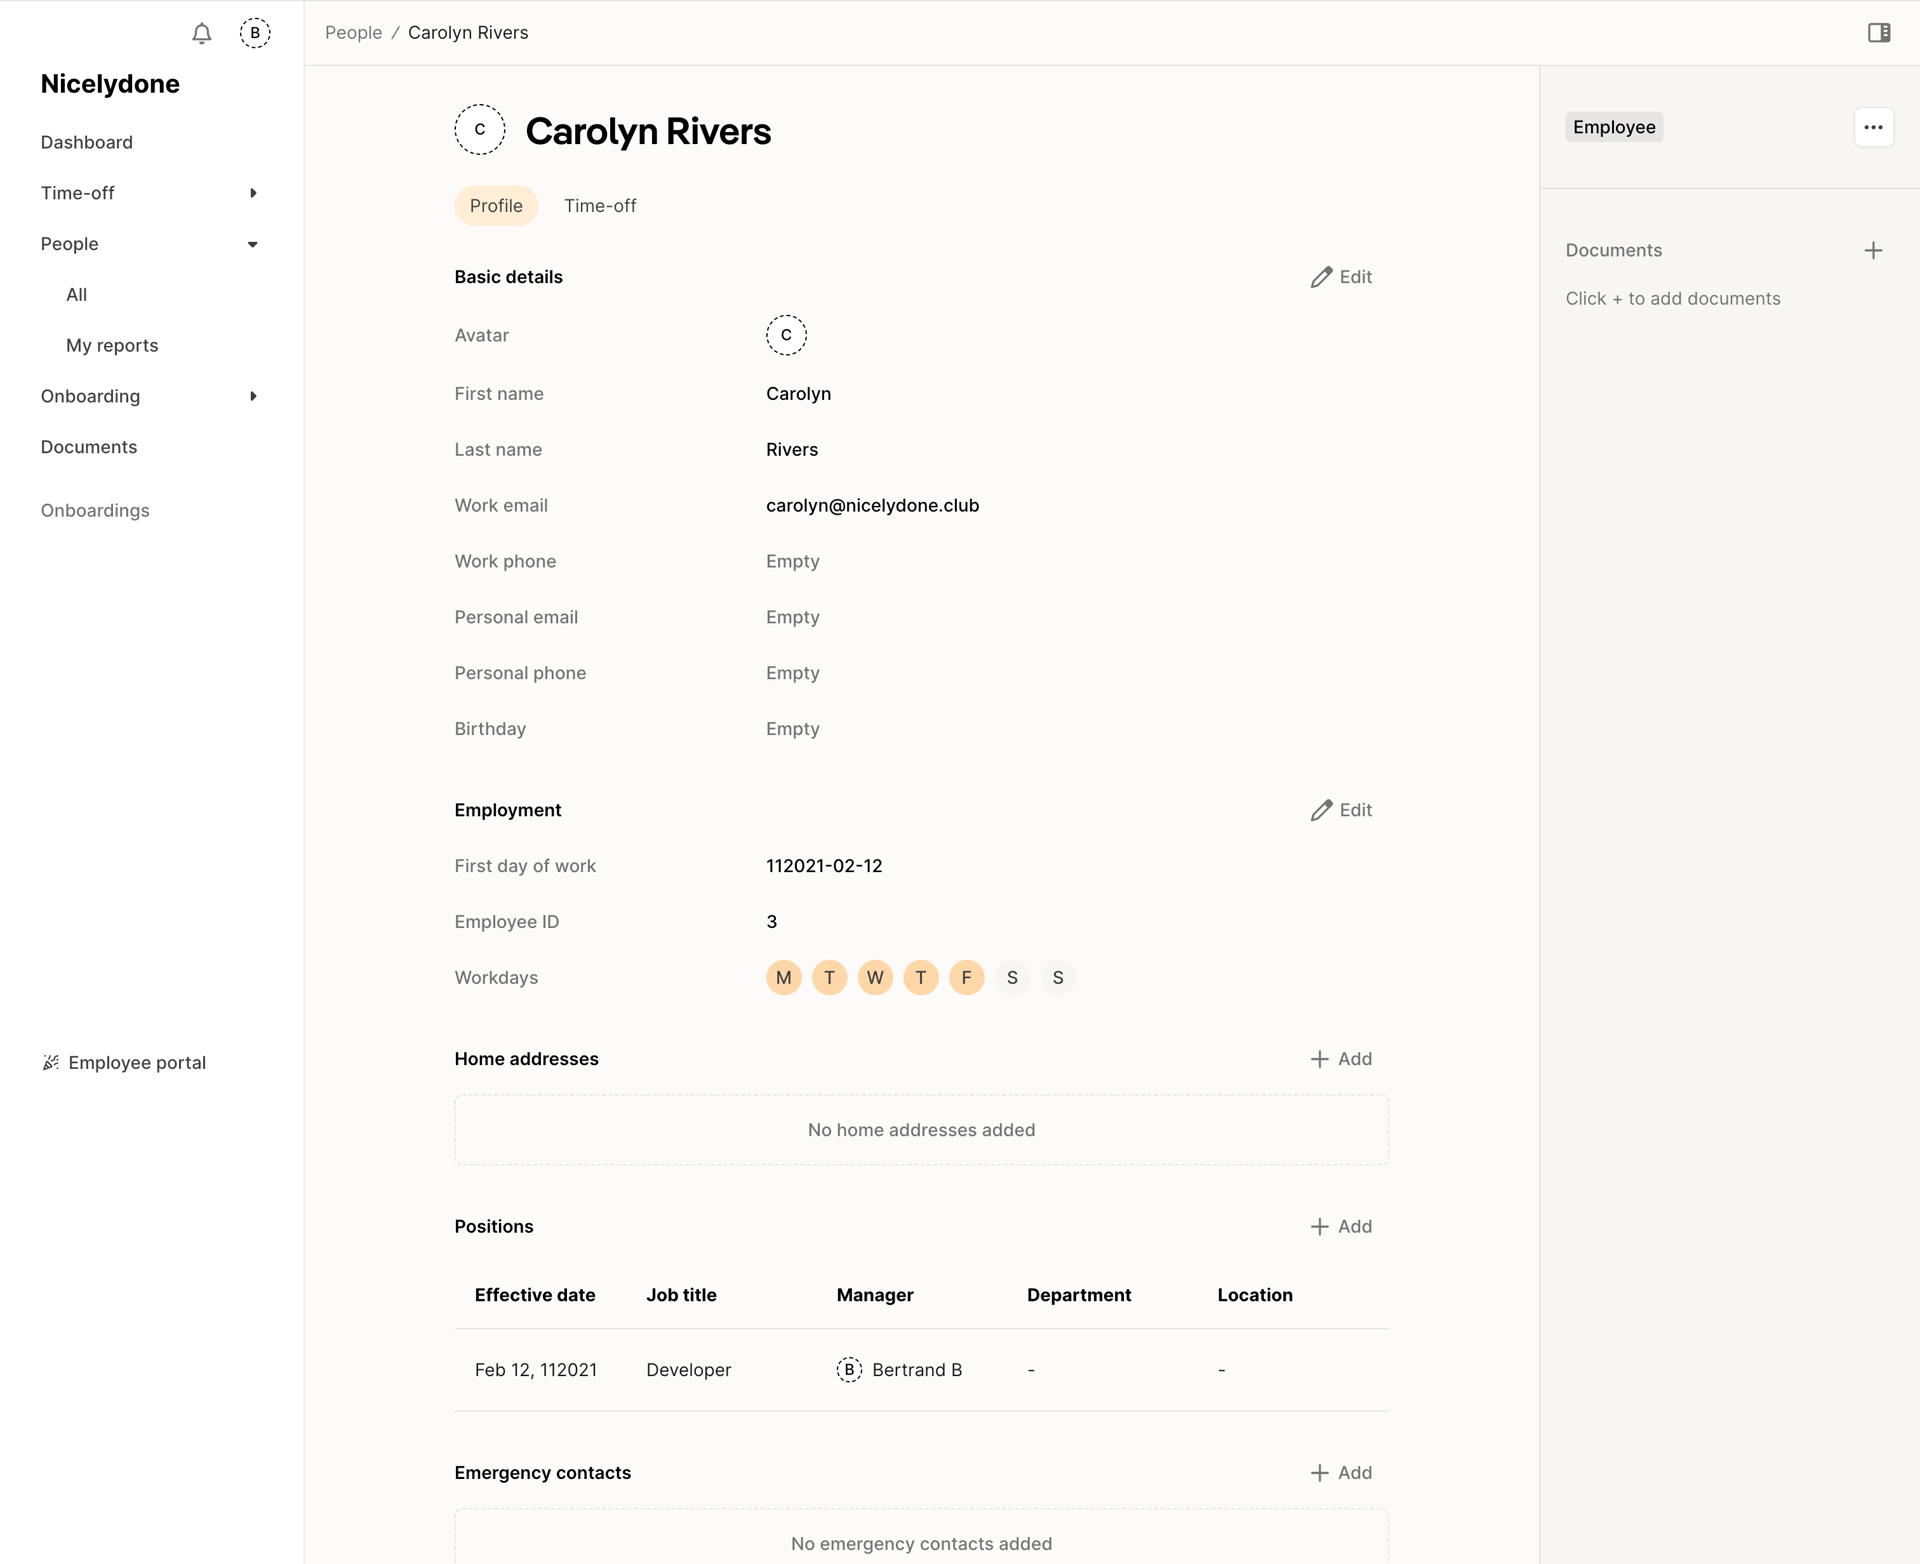Screen dimensions: 1920x1564
Task: Open the right sidebar panel icon
Action: tap(1878, 33)
